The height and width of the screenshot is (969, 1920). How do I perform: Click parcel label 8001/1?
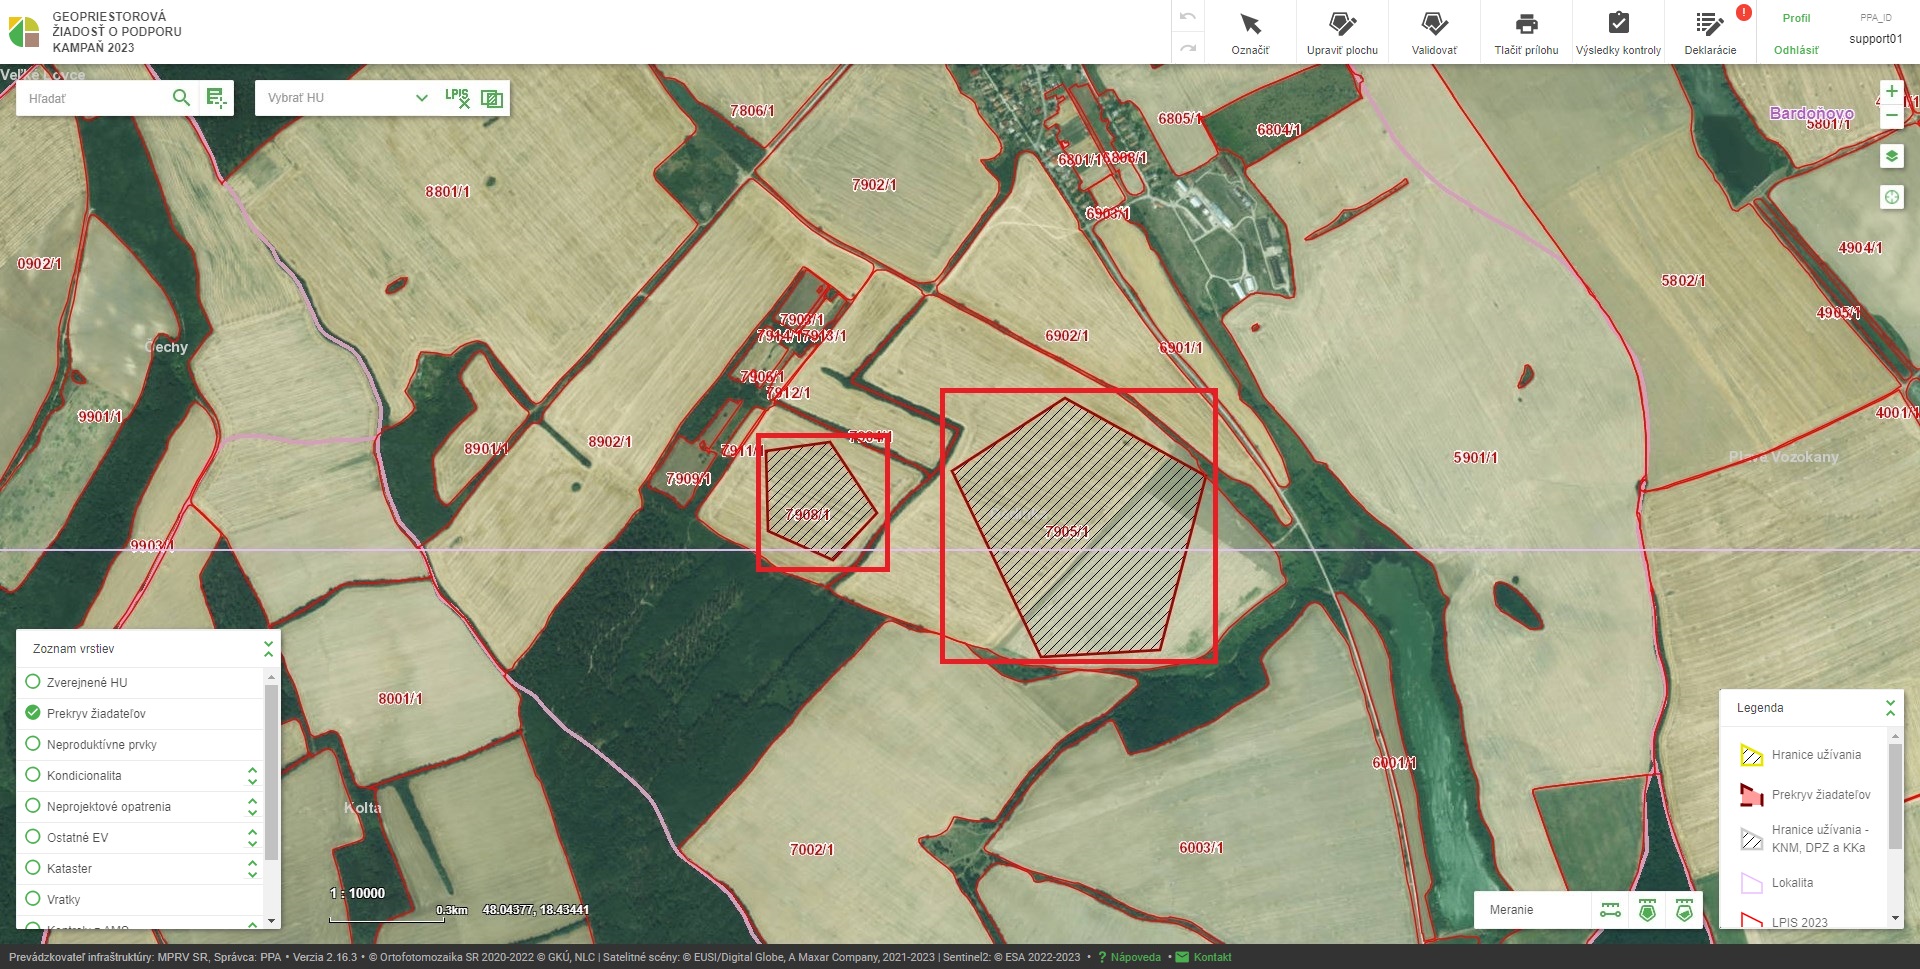click(x=400, y=698)
